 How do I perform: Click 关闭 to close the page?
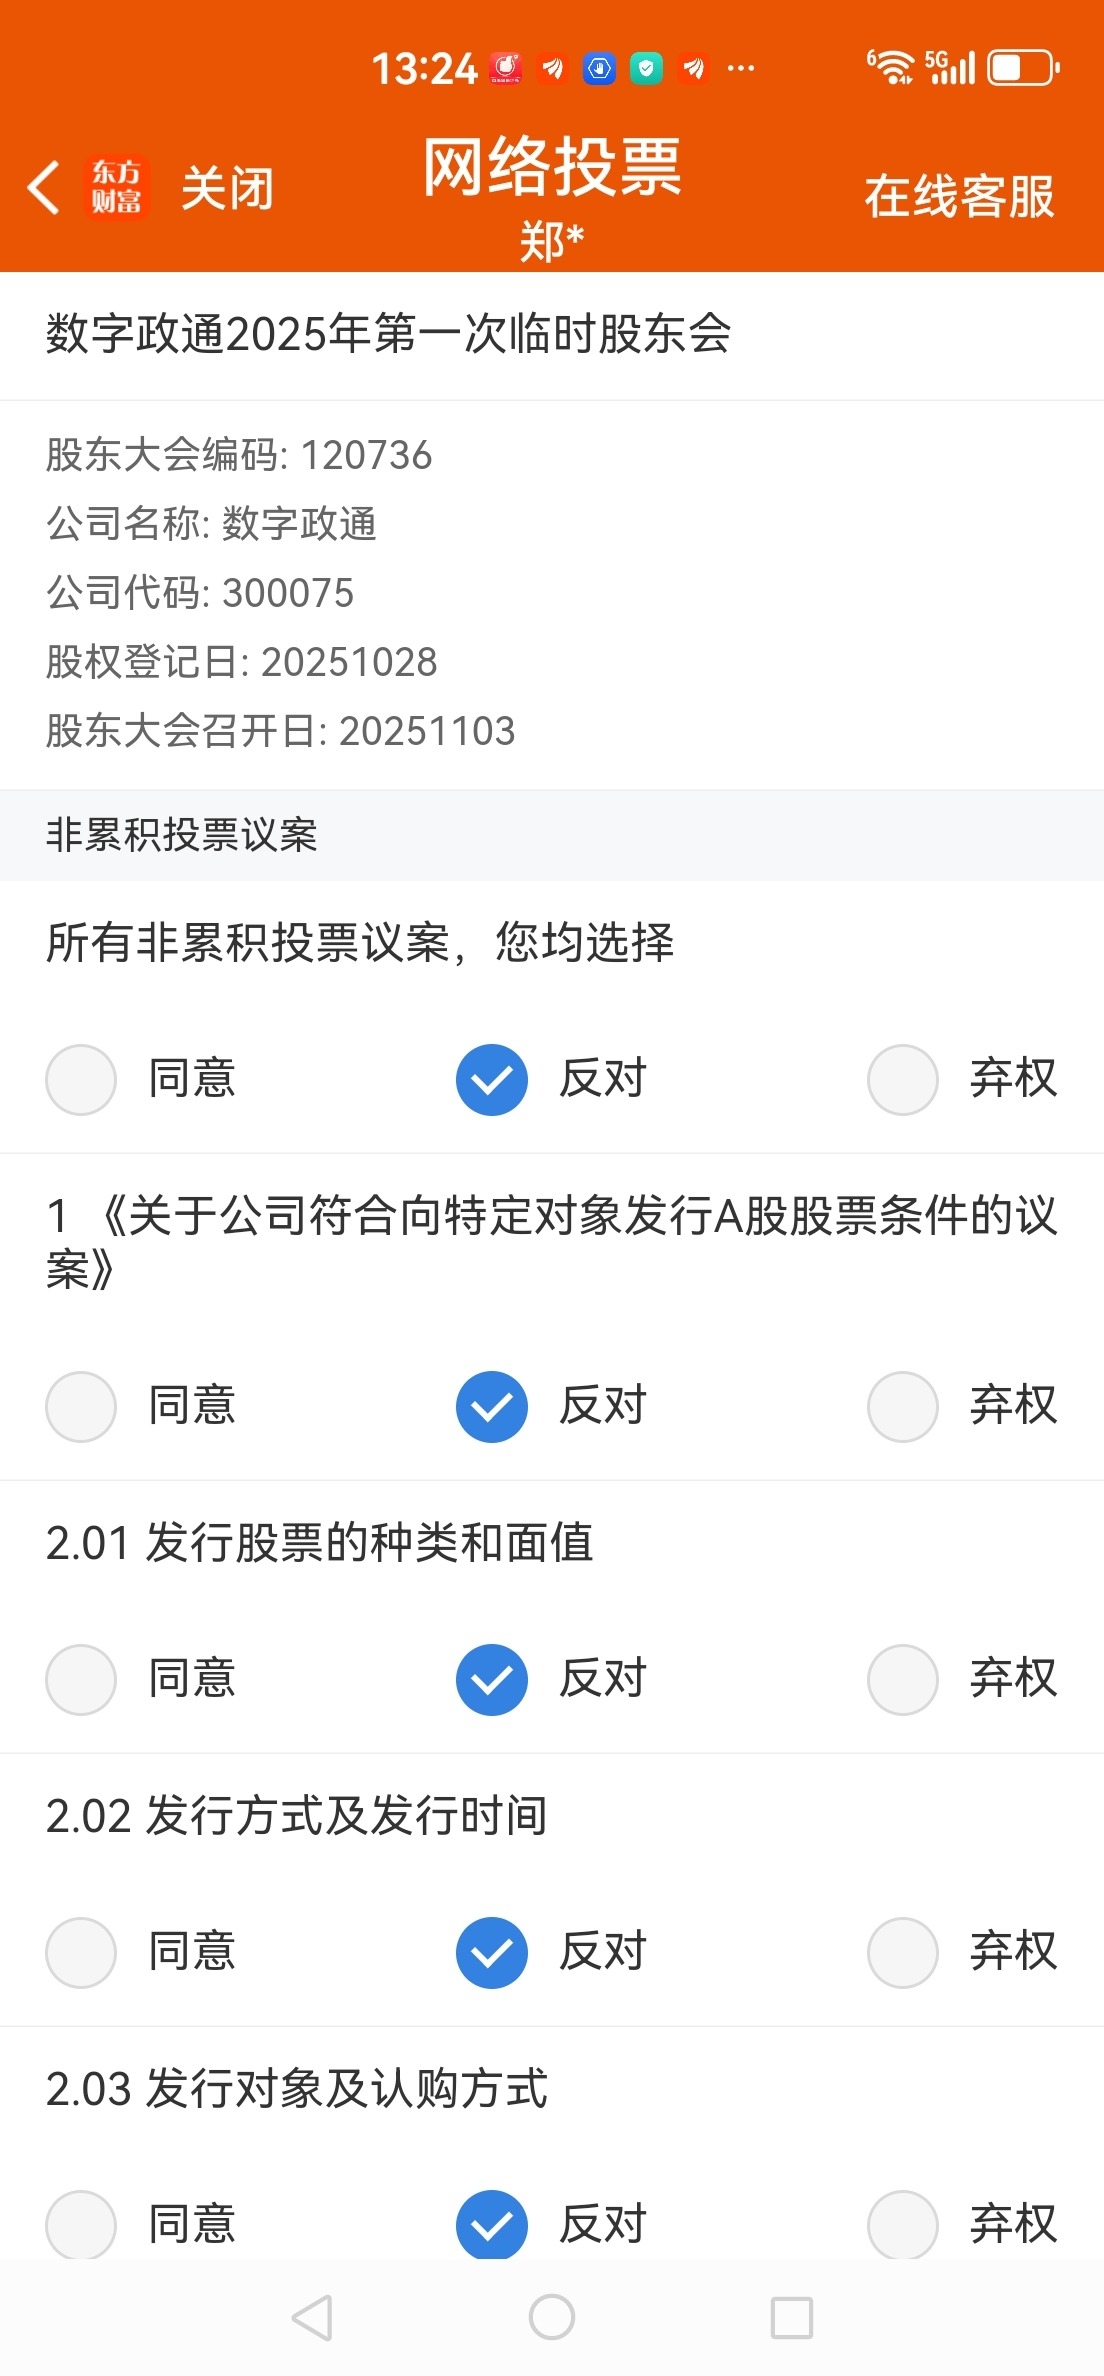tap(227, 188)
